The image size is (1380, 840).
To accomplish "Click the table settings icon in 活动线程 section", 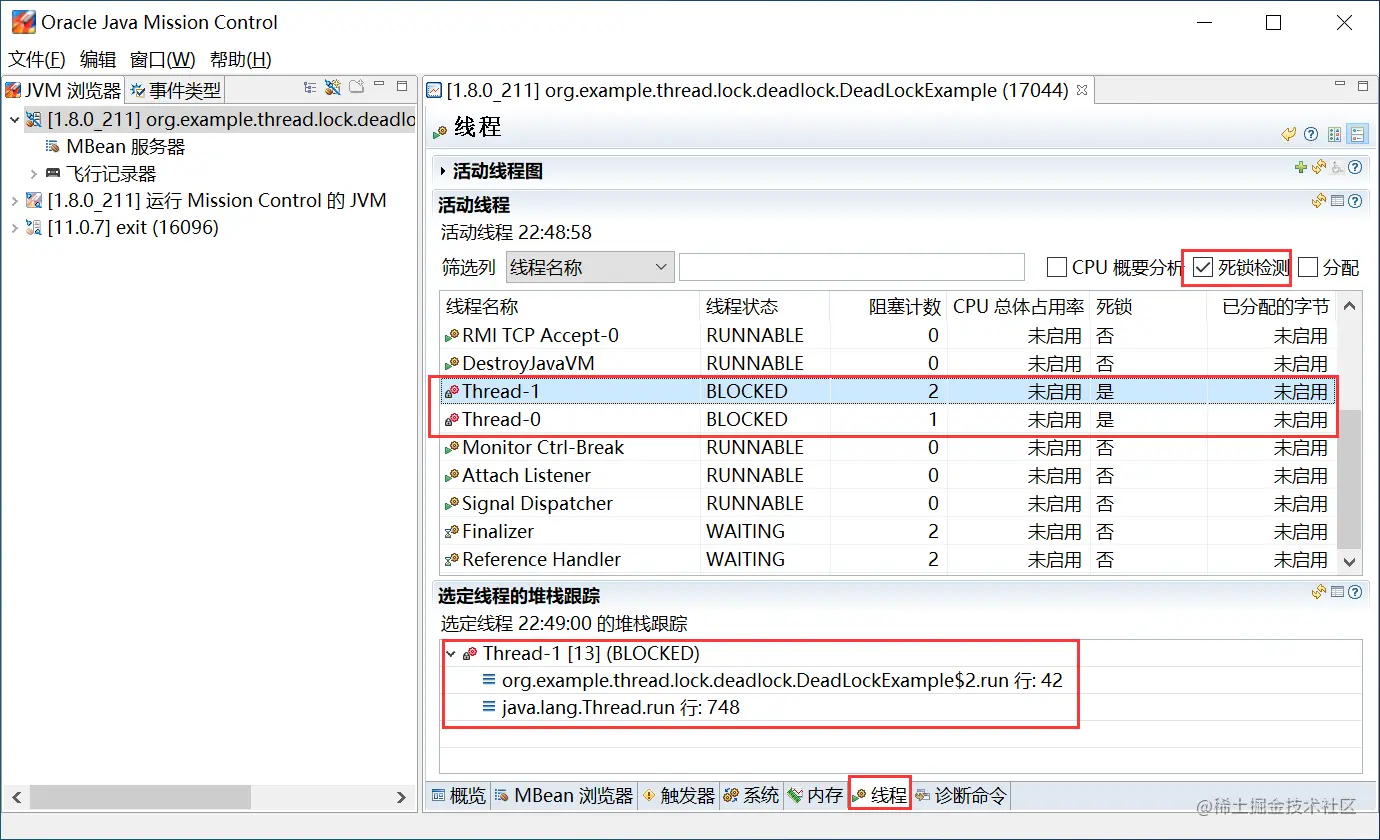I will [x=1337, y=201].
